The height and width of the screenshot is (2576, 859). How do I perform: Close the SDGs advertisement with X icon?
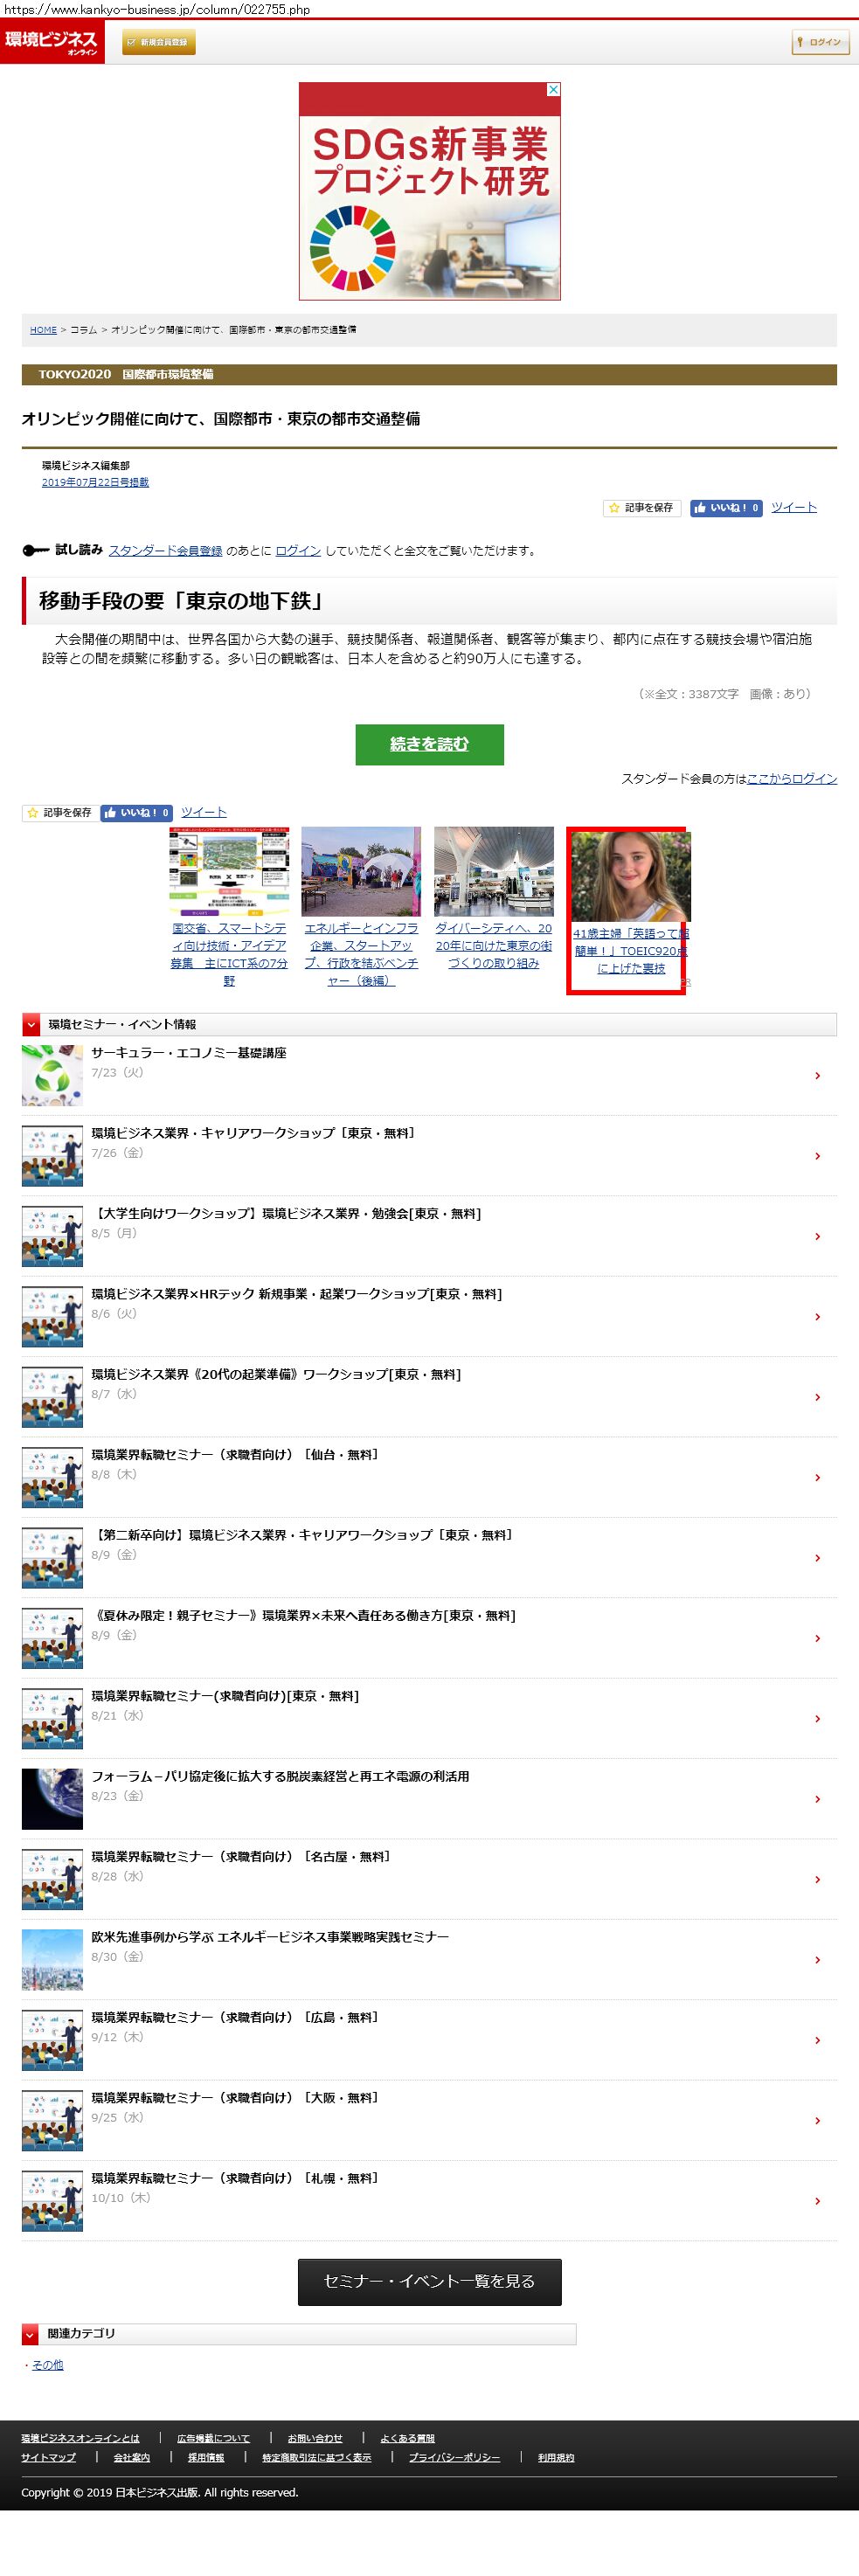(x=553, y=90)
